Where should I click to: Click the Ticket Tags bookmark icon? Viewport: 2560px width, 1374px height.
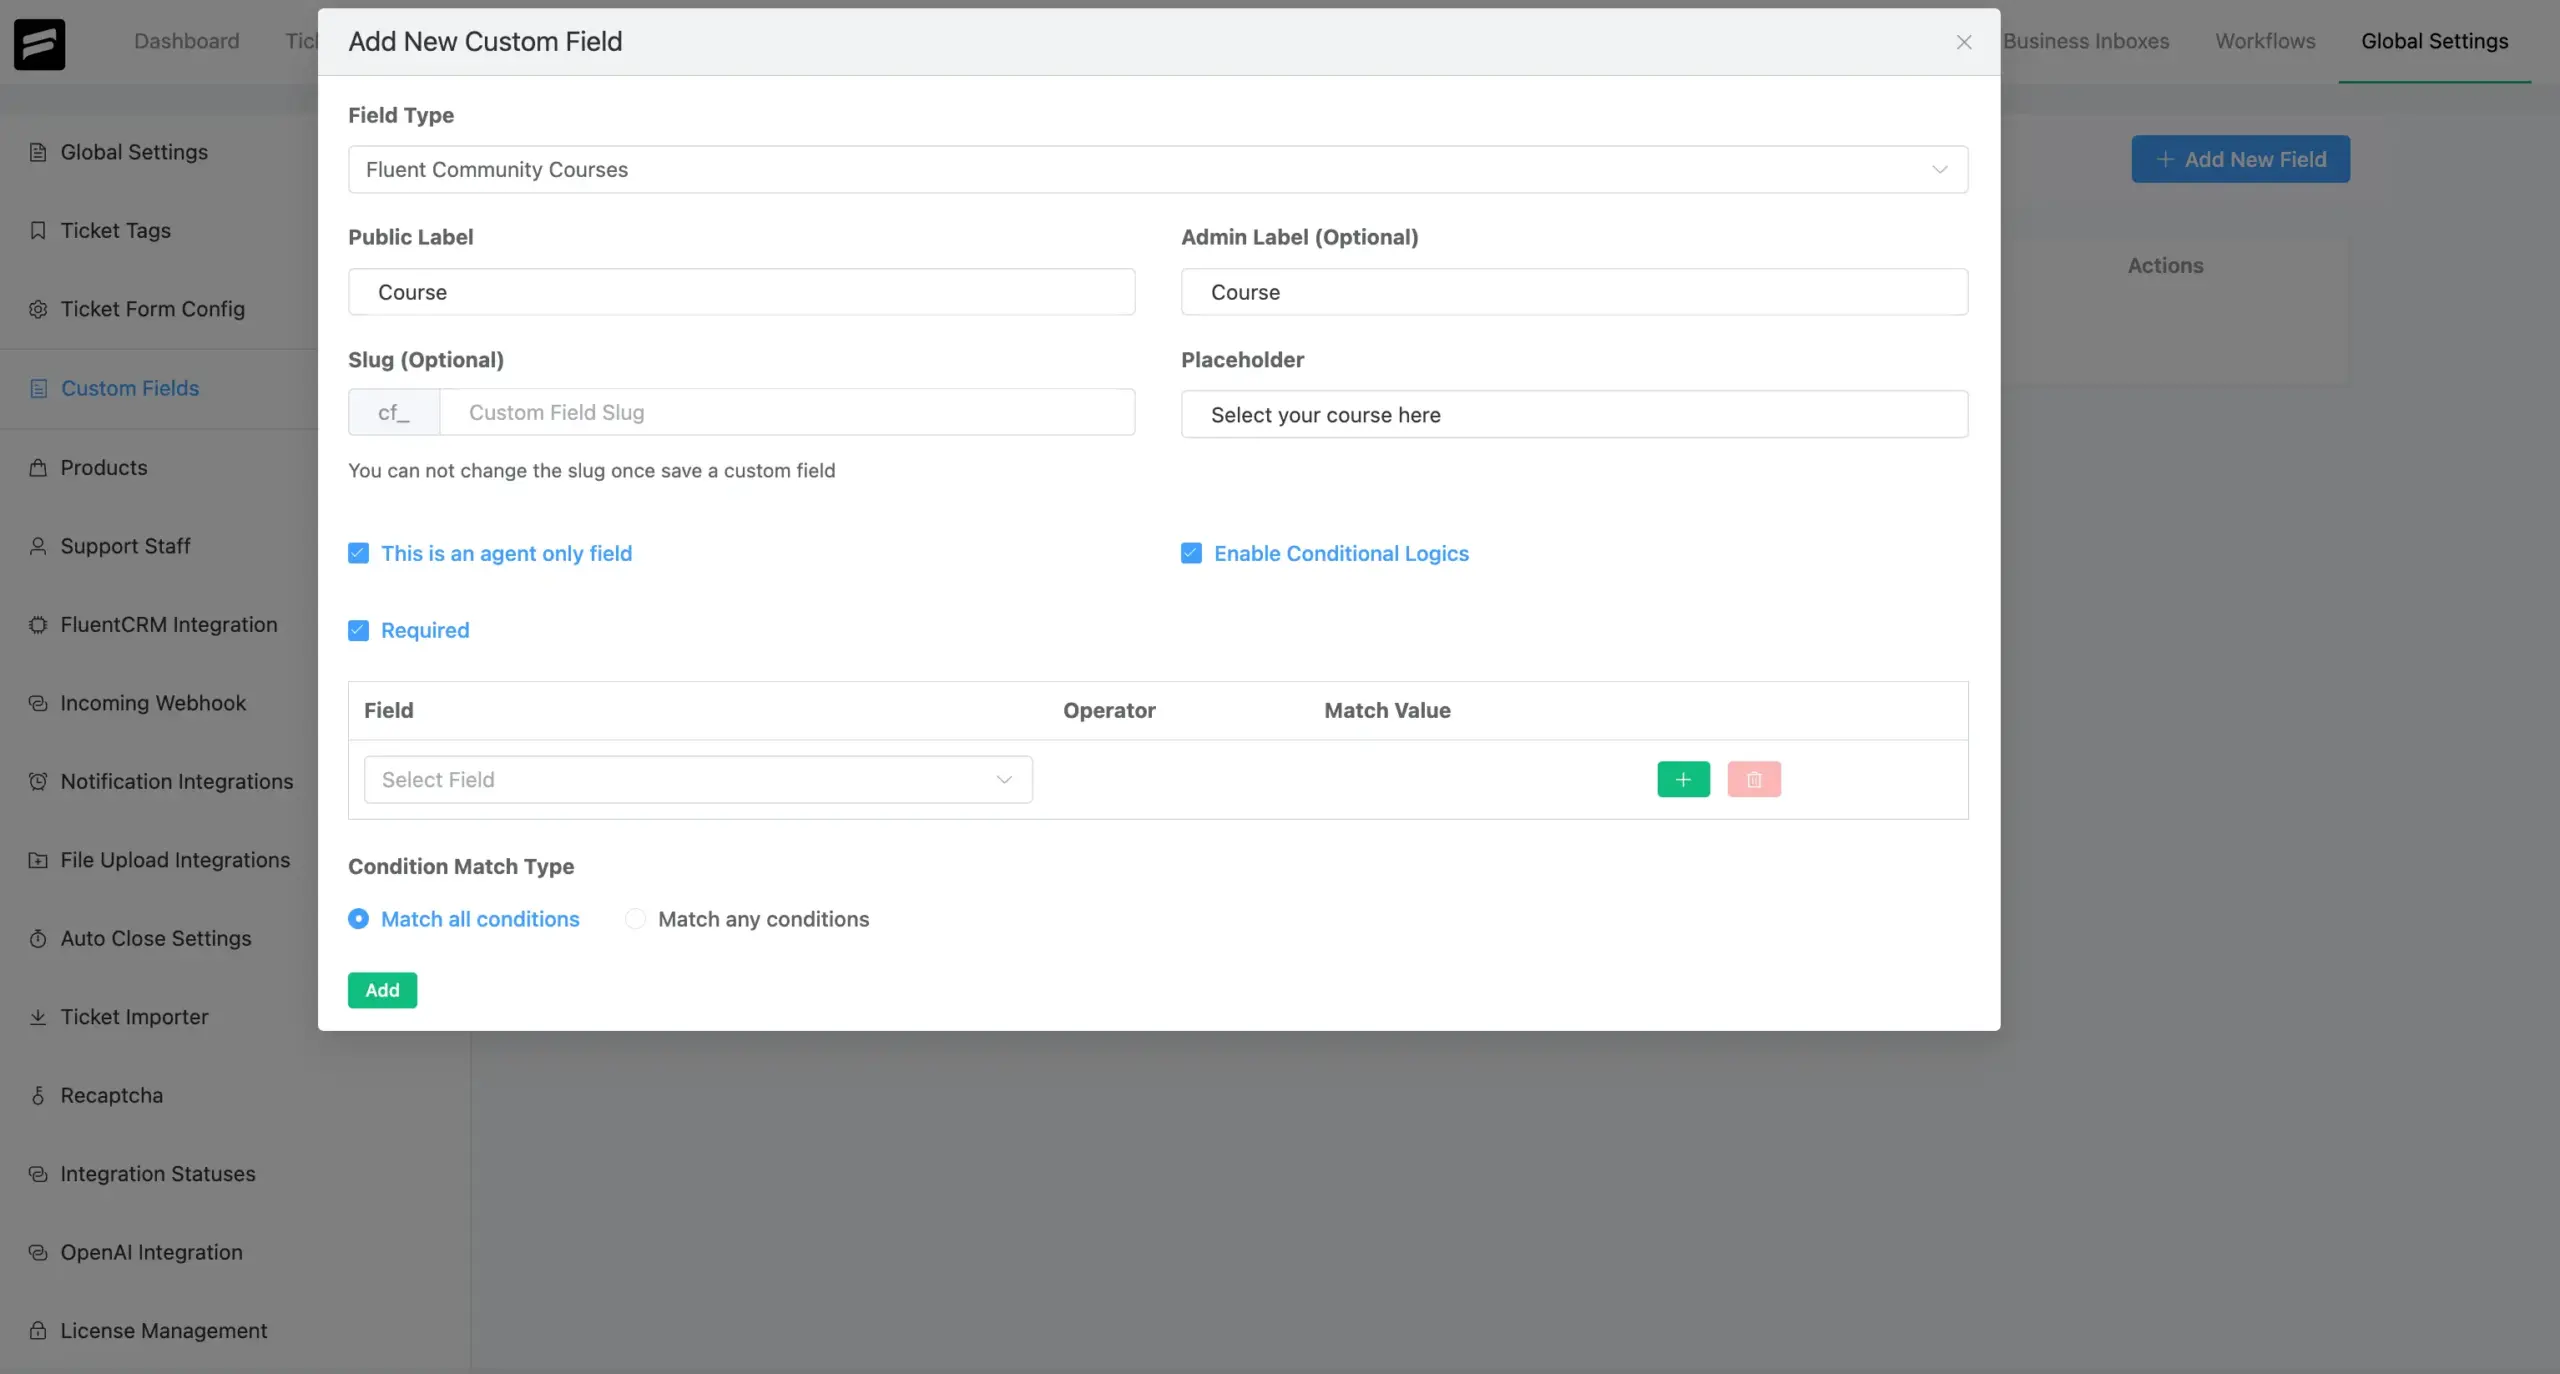[x=38, y=231]
